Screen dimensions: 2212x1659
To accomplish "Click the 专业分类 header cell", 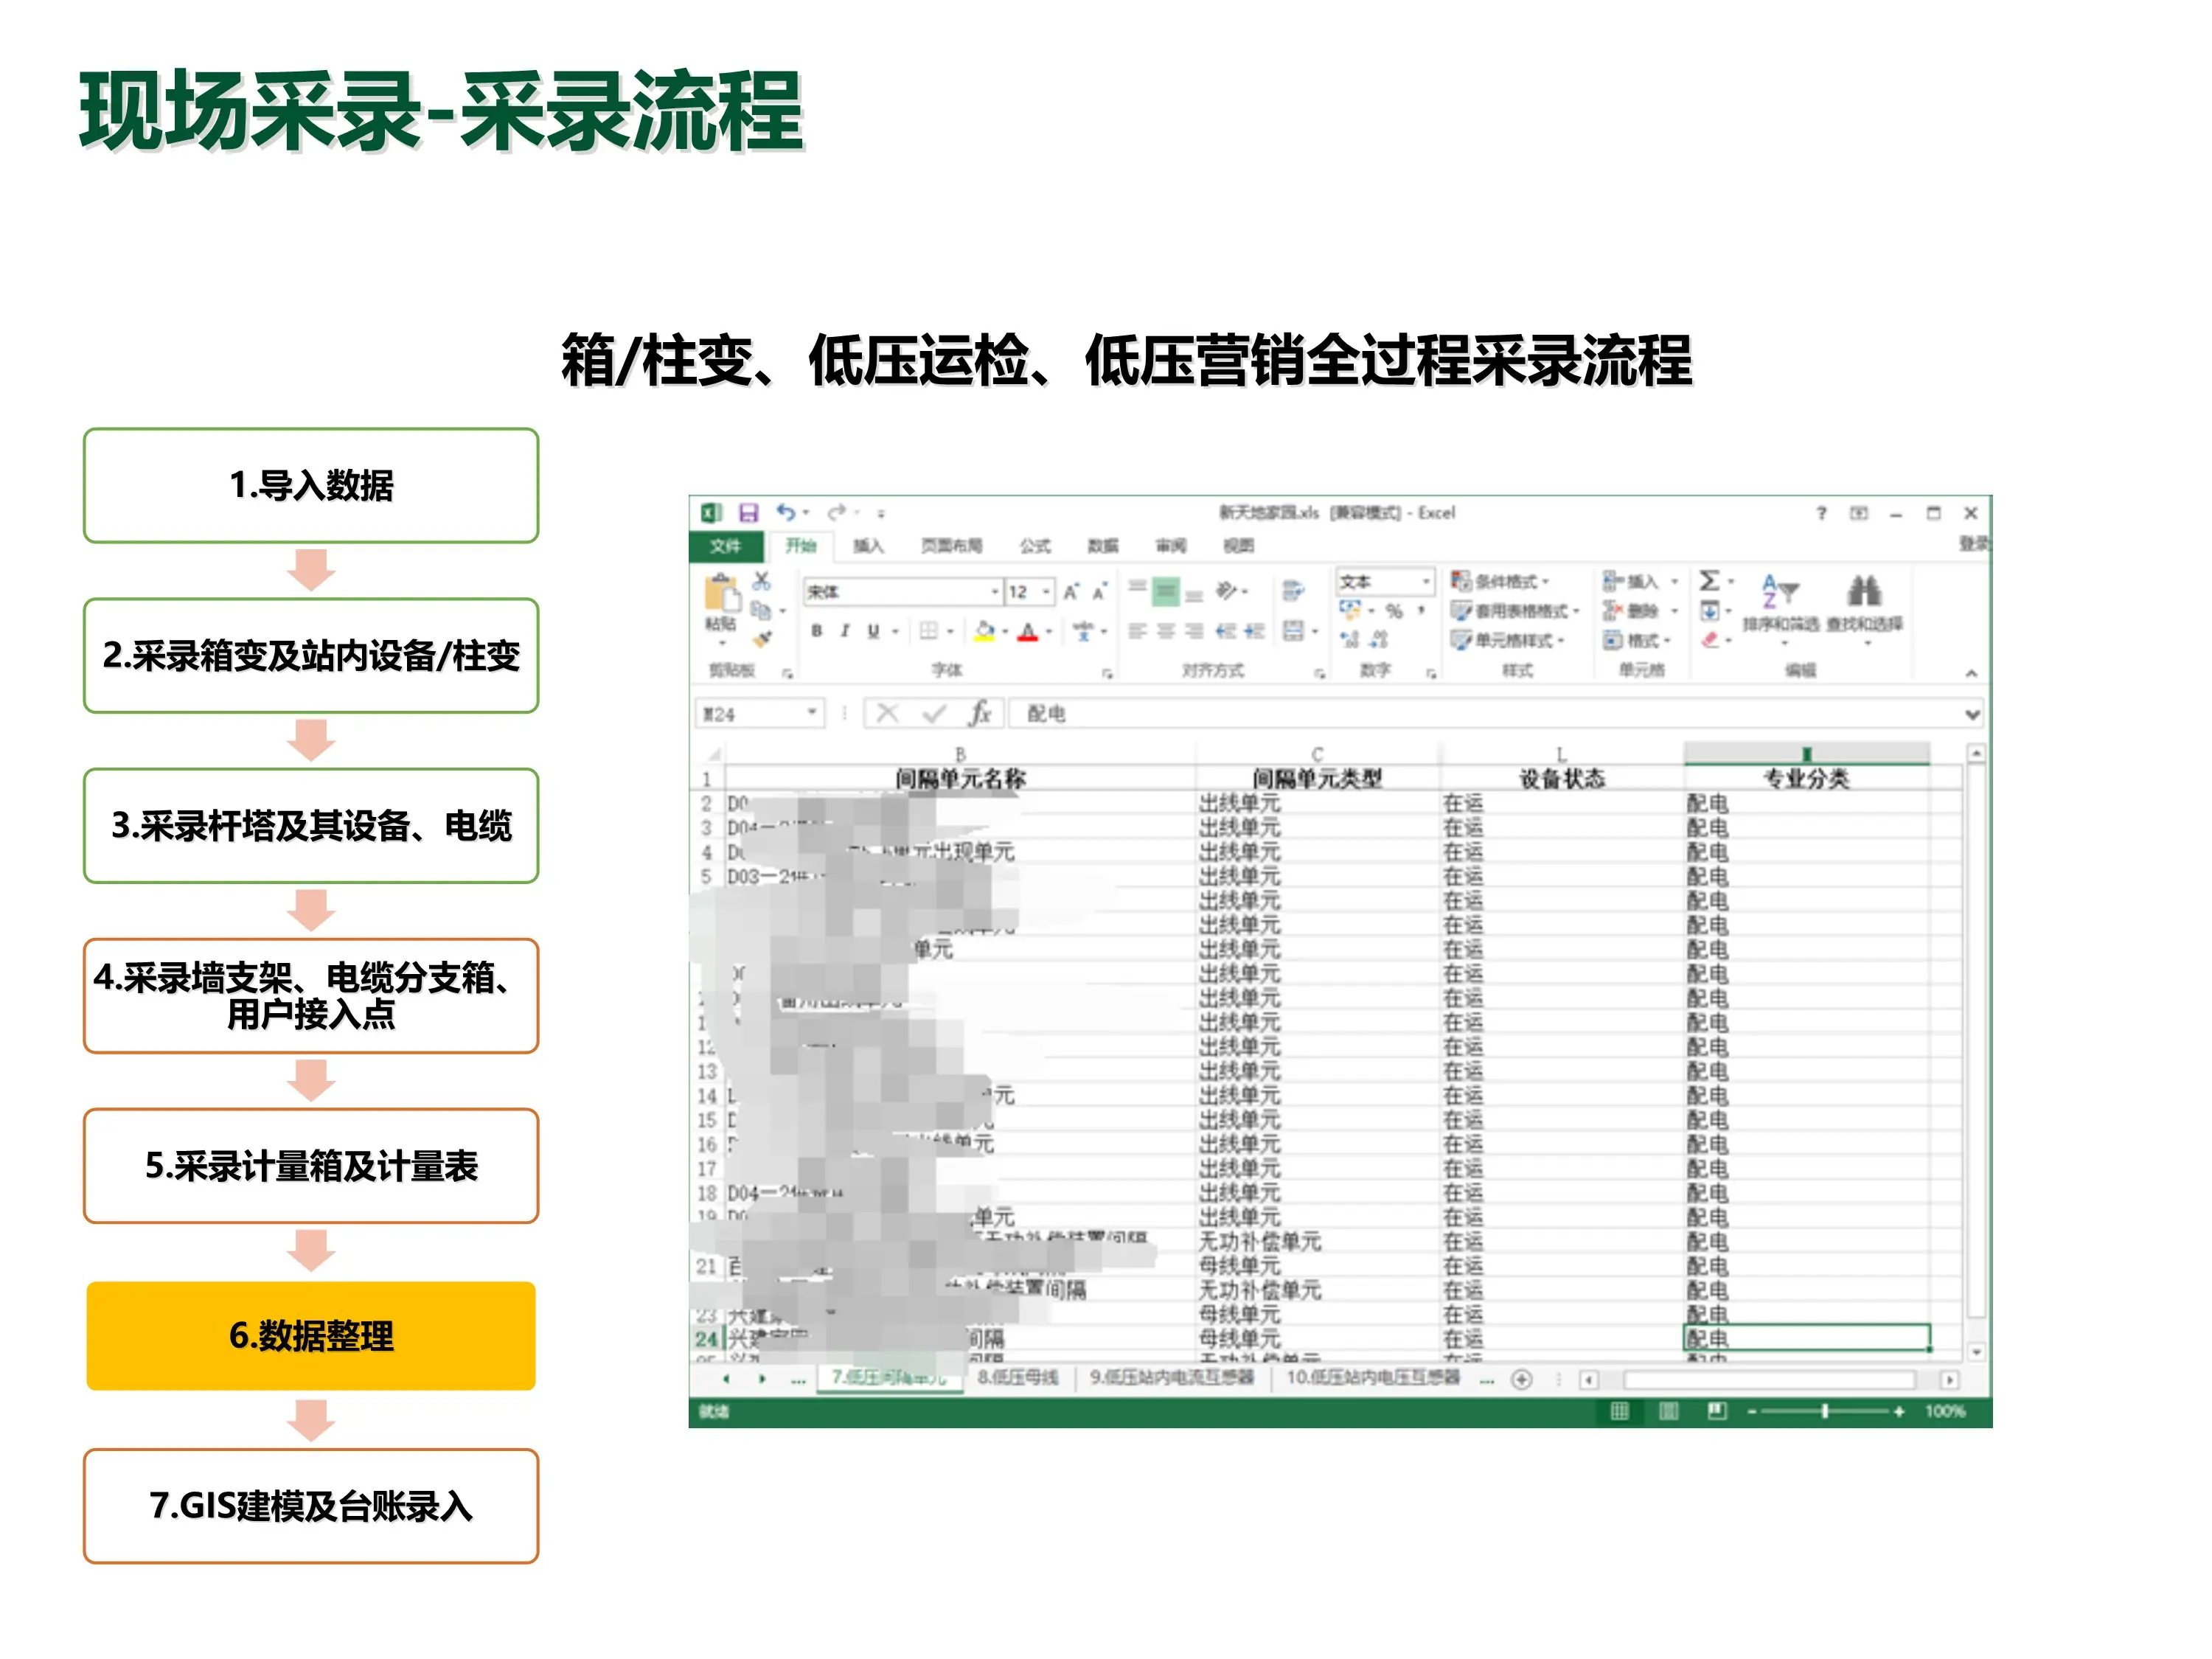I will coord(1806,778).
